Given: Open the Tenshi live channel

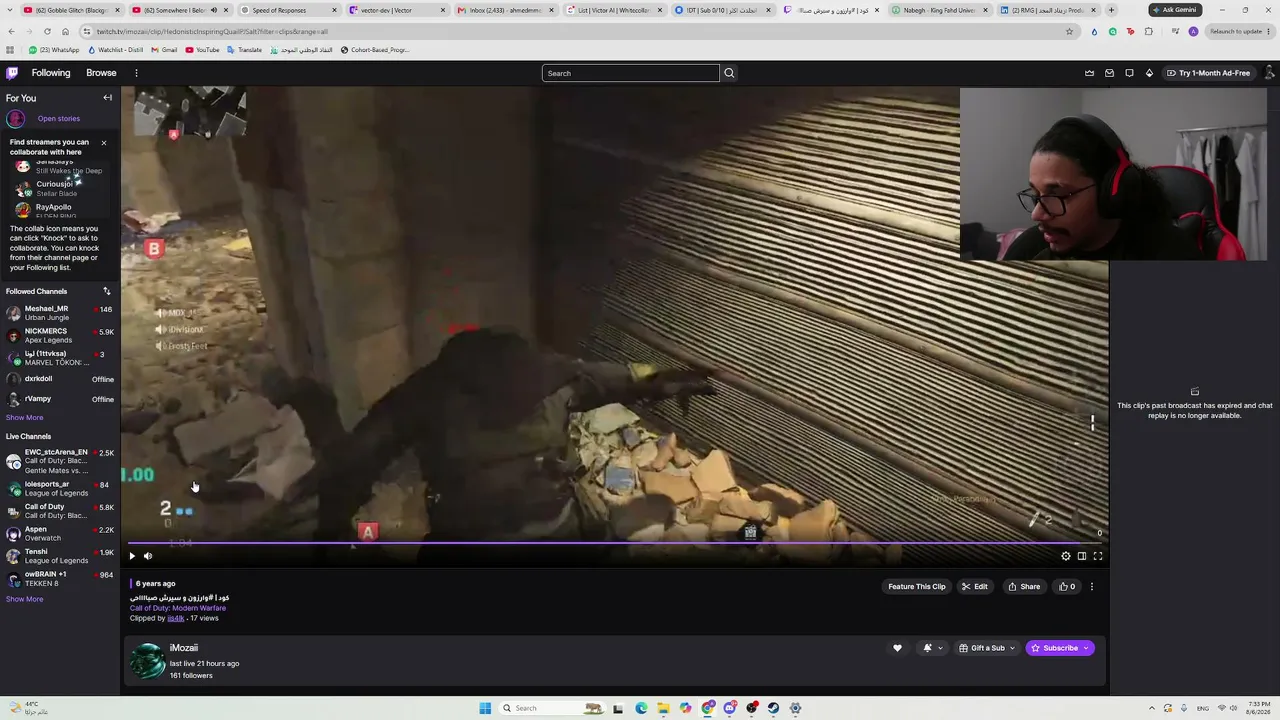Looking at the screenshot, I should [x=60, y=556].
